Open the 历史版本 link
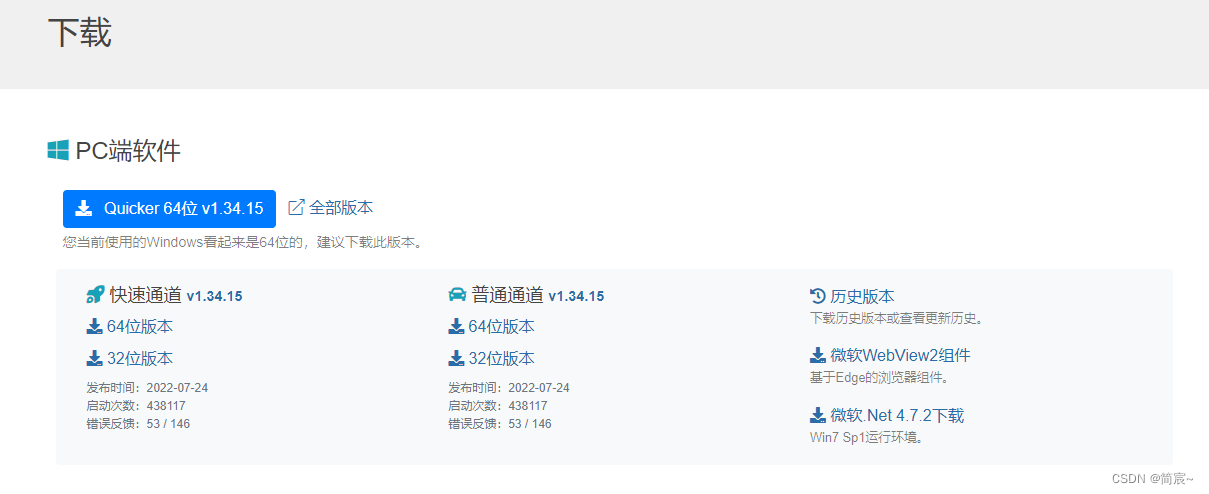 [x=862, y=296]
